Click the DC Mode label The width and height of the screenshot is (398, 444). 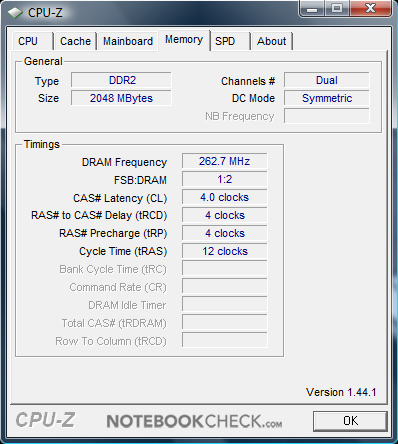click(x=253, y=99)
